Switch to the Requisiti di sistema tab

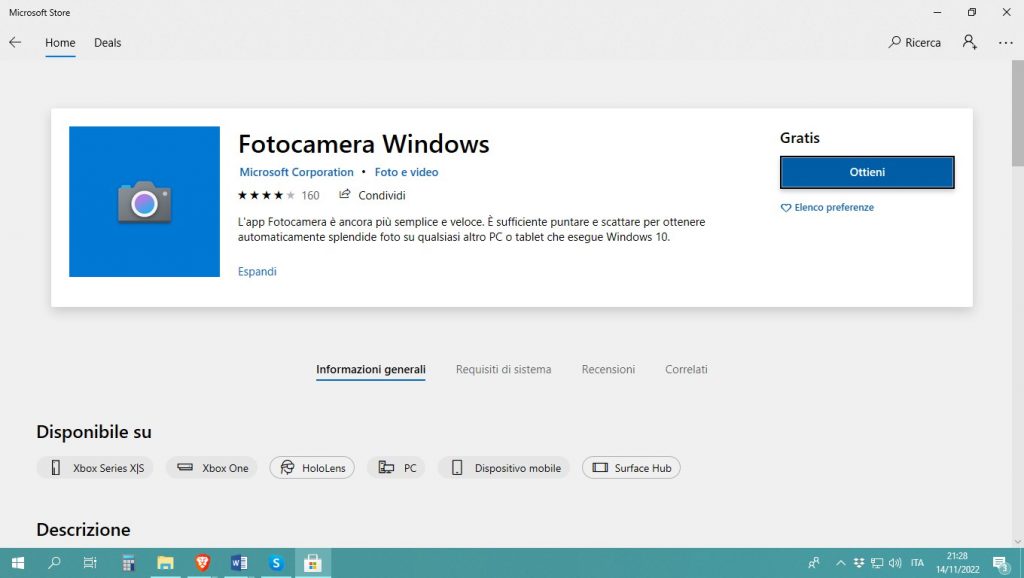pyautogui.click(x=502, y=369)
